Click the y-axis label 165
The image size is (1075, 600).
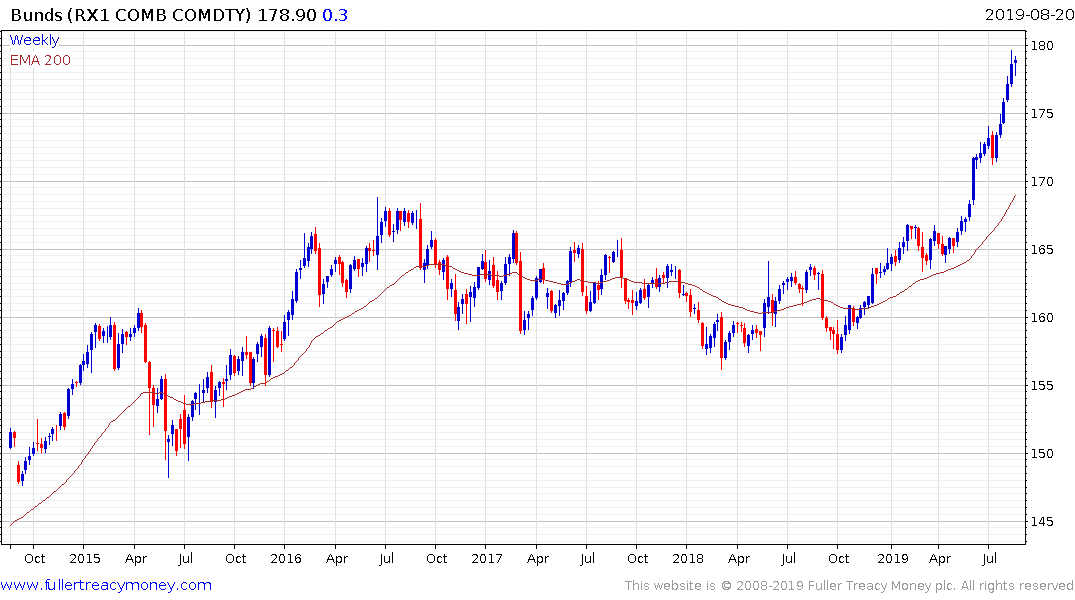[1042, 249]
